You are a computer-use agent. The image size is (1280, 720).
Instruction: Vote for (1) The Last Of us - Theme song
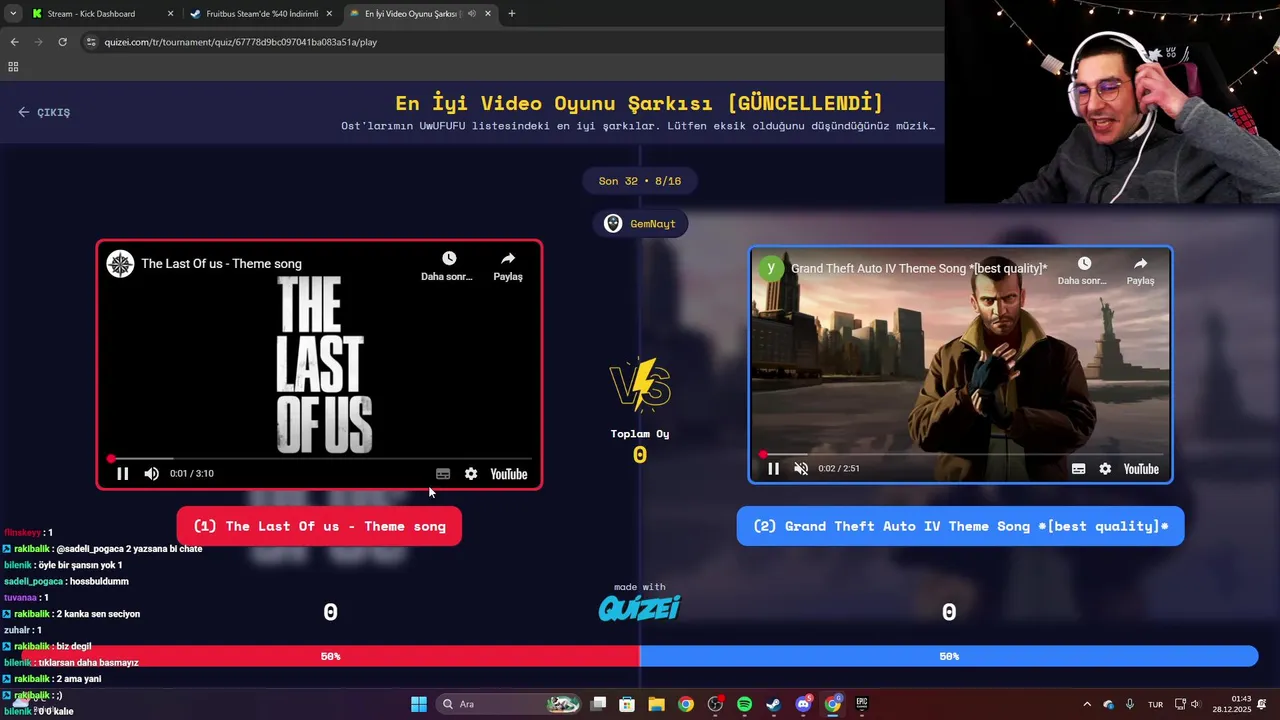[319, 526]
